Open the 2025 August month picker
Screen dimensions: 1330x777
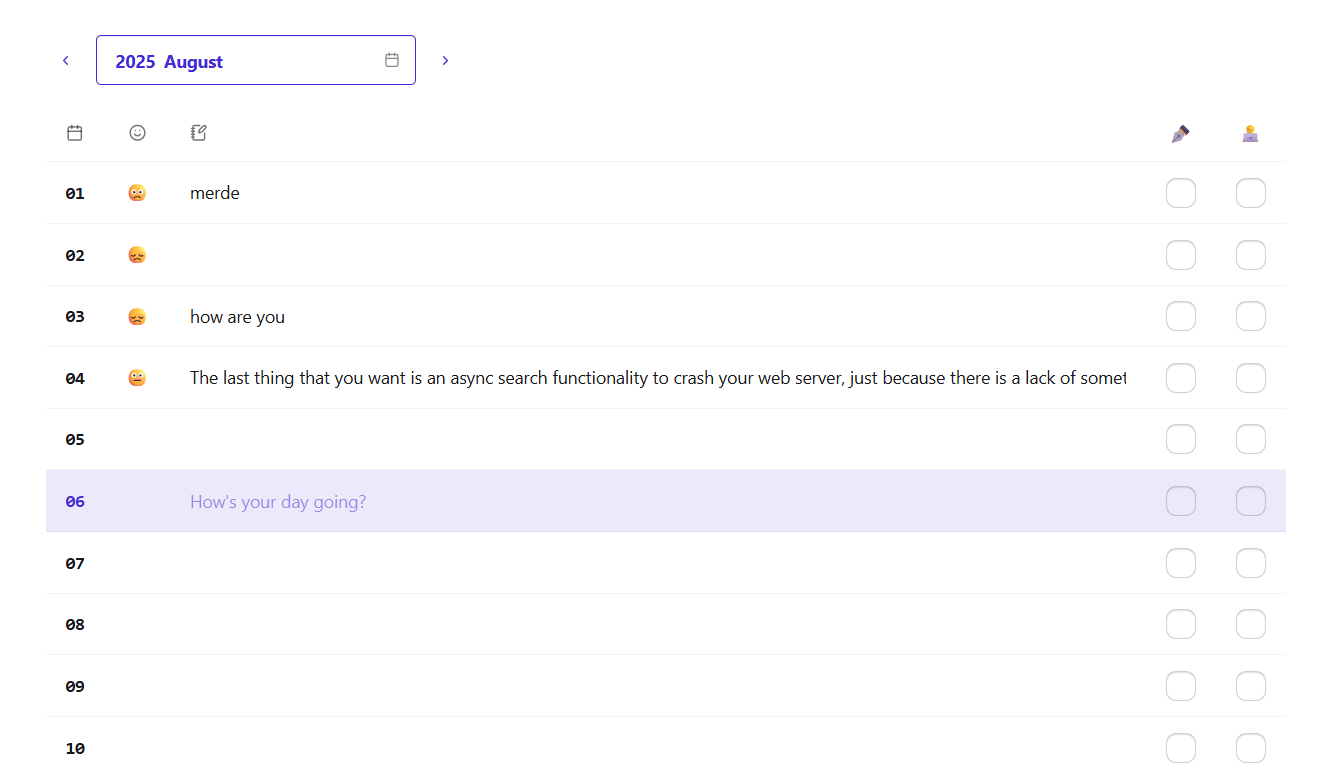240,61
